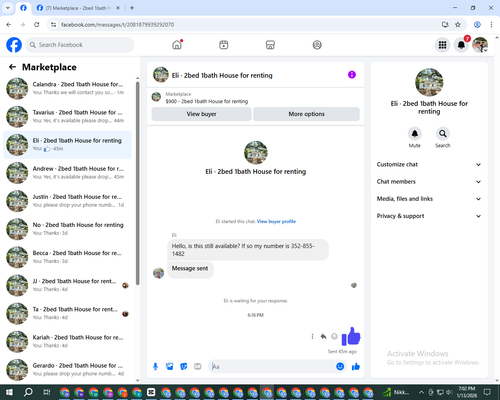500x400 pixels.
Task: Click $900 listing title under Marketplace
Action: 207,101
